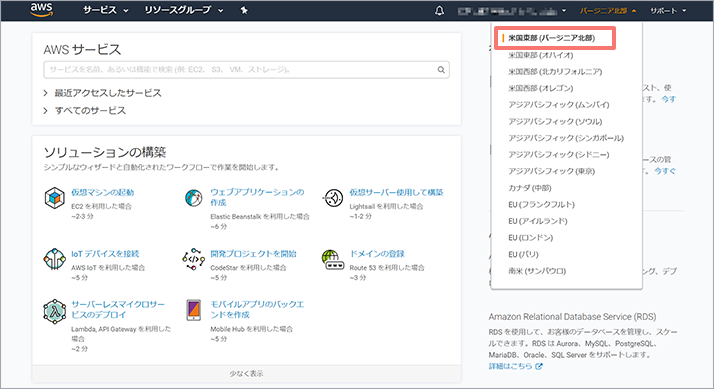Screen dimensions: 714x389
Task: Click the 今すぐ link at right edge
Action: [665, 171]
